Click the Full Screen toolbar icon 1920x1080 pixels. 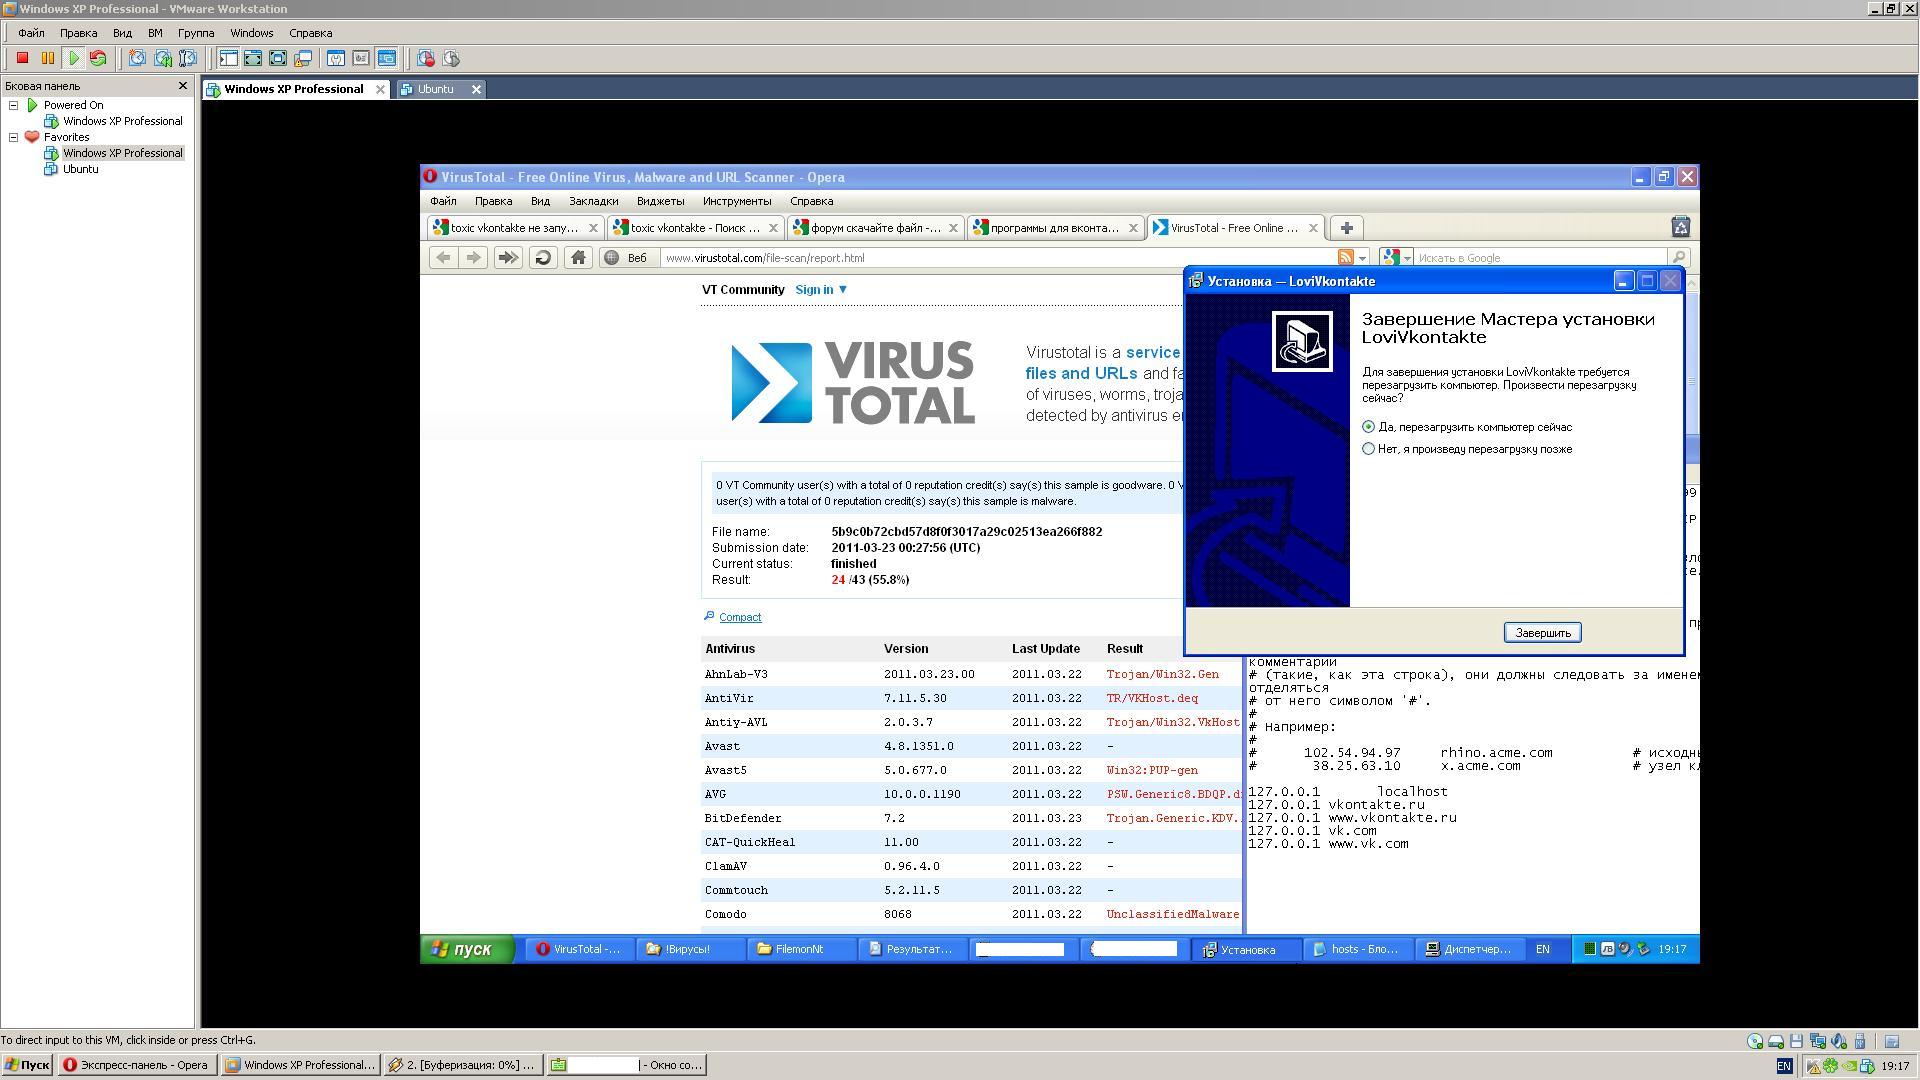278,59
